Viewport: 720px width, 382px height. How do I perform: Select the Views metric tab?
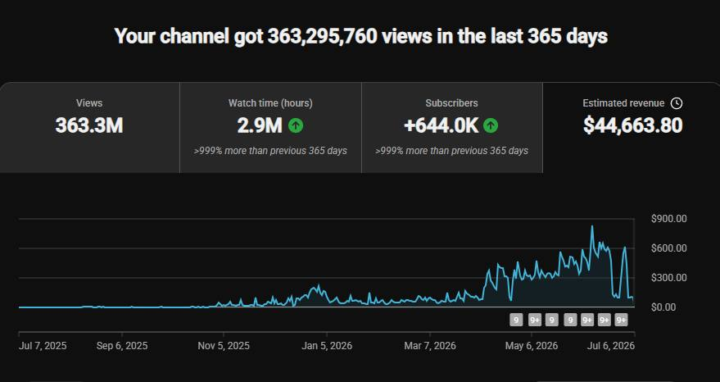(x=90, y=128)
